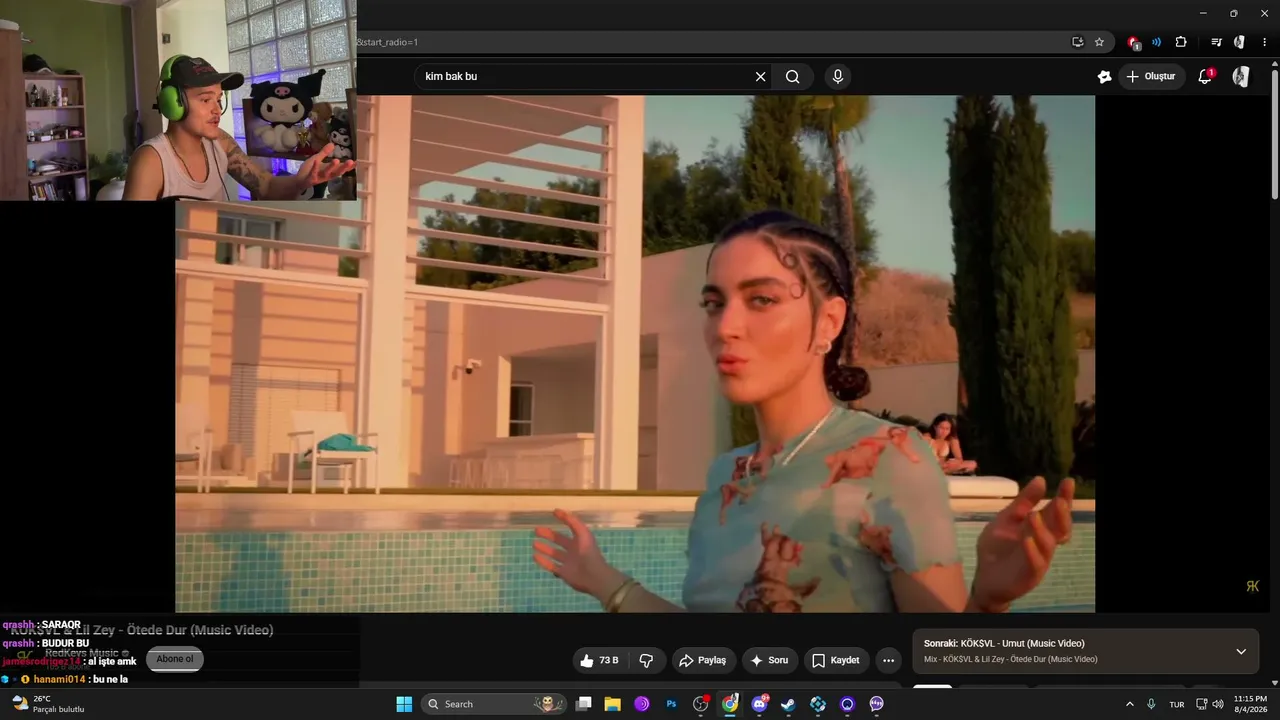The height and width of the screenshot is (720, 1280).
Task: Bookmark this page with star icon
Action: 1099,42
